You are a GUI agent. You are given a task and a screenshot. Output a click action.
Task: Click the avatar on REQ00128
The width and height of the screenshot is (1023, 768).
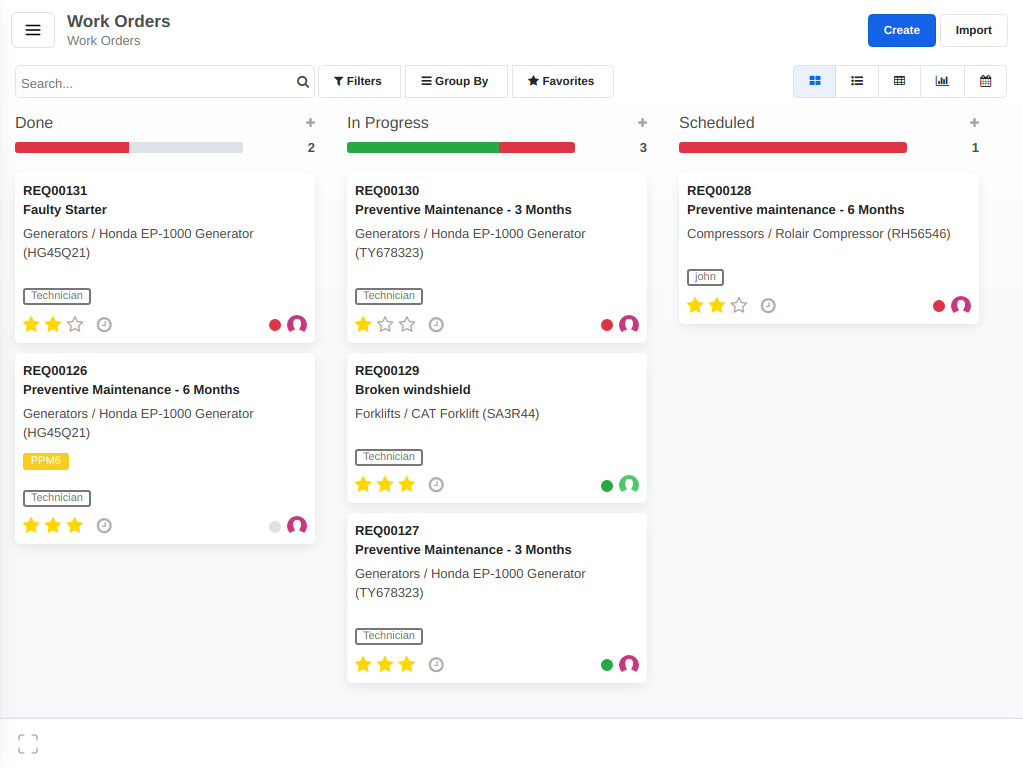(x=961, y=305)
